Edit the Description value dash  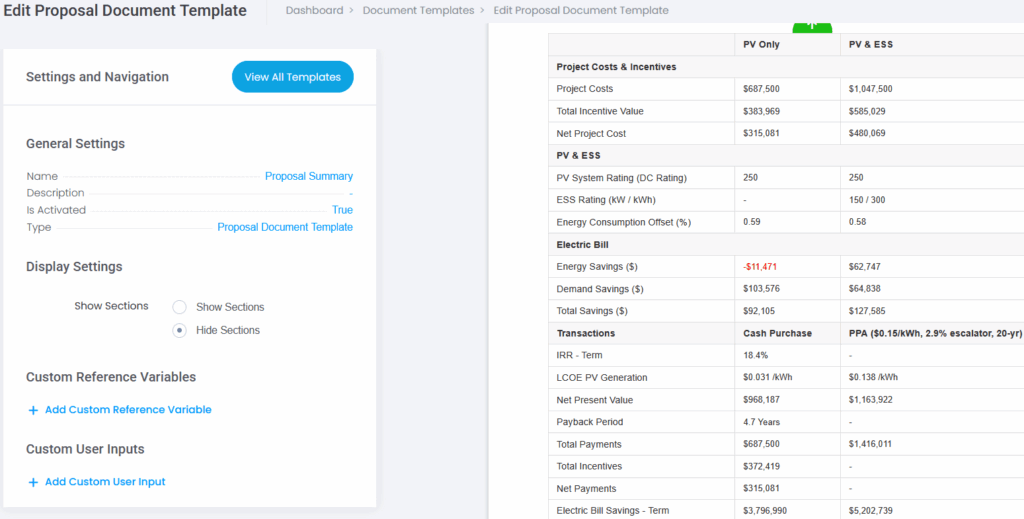click(x=351, y=193)
